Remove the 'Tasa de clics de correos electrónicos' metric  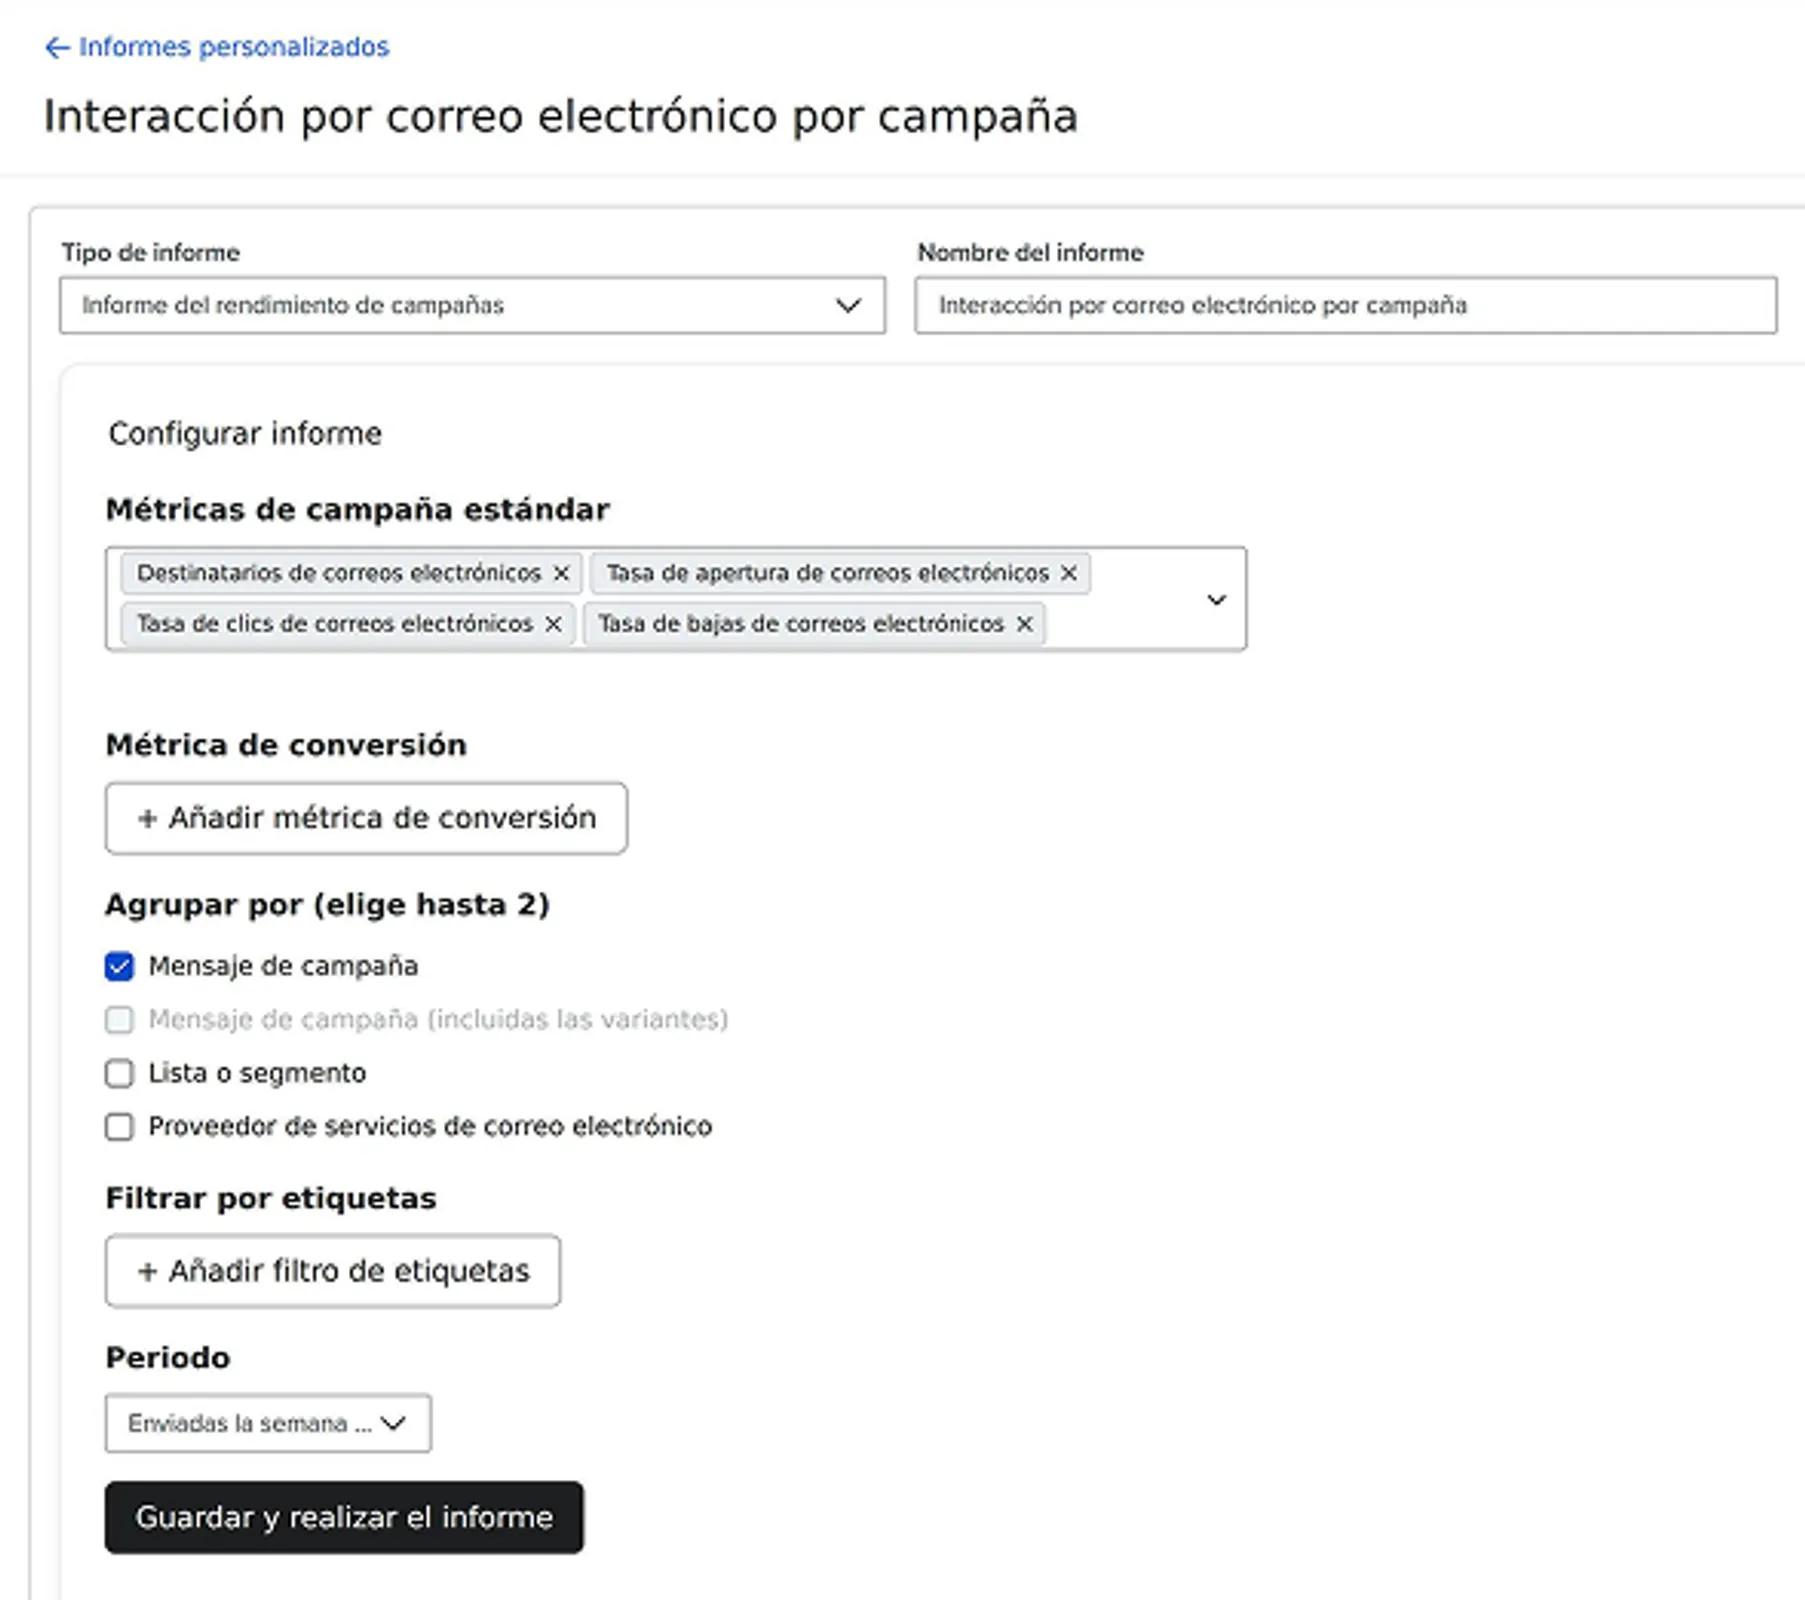pos(552,623)
